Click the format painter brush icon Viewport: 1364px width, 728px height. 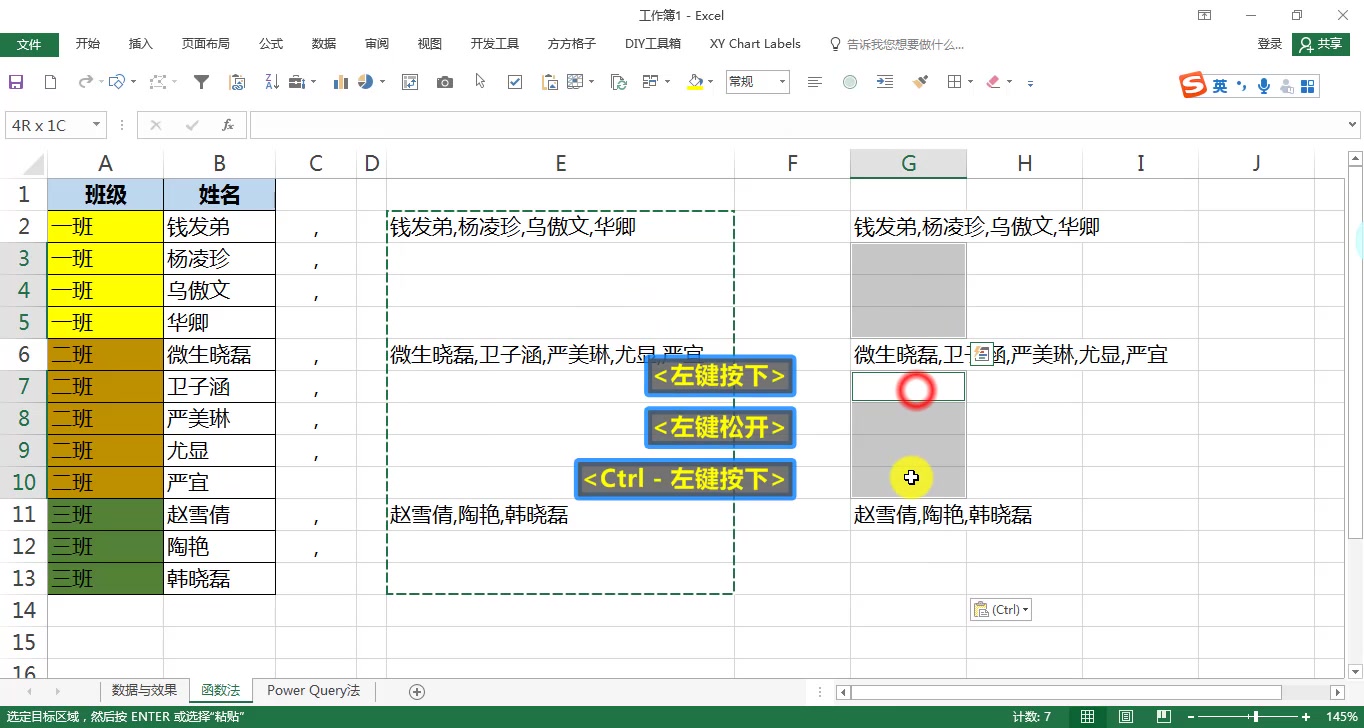(x=920, y=82)
